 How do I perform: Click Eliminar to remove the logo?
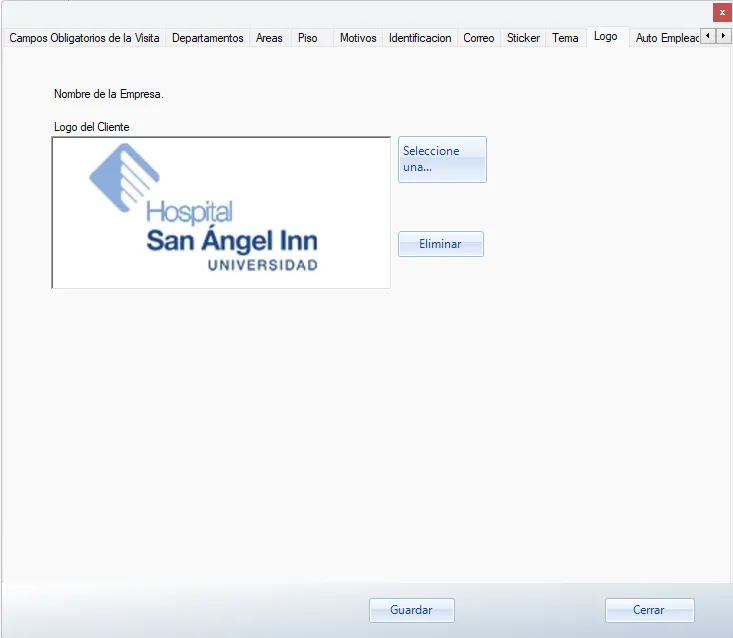point(441,244)
